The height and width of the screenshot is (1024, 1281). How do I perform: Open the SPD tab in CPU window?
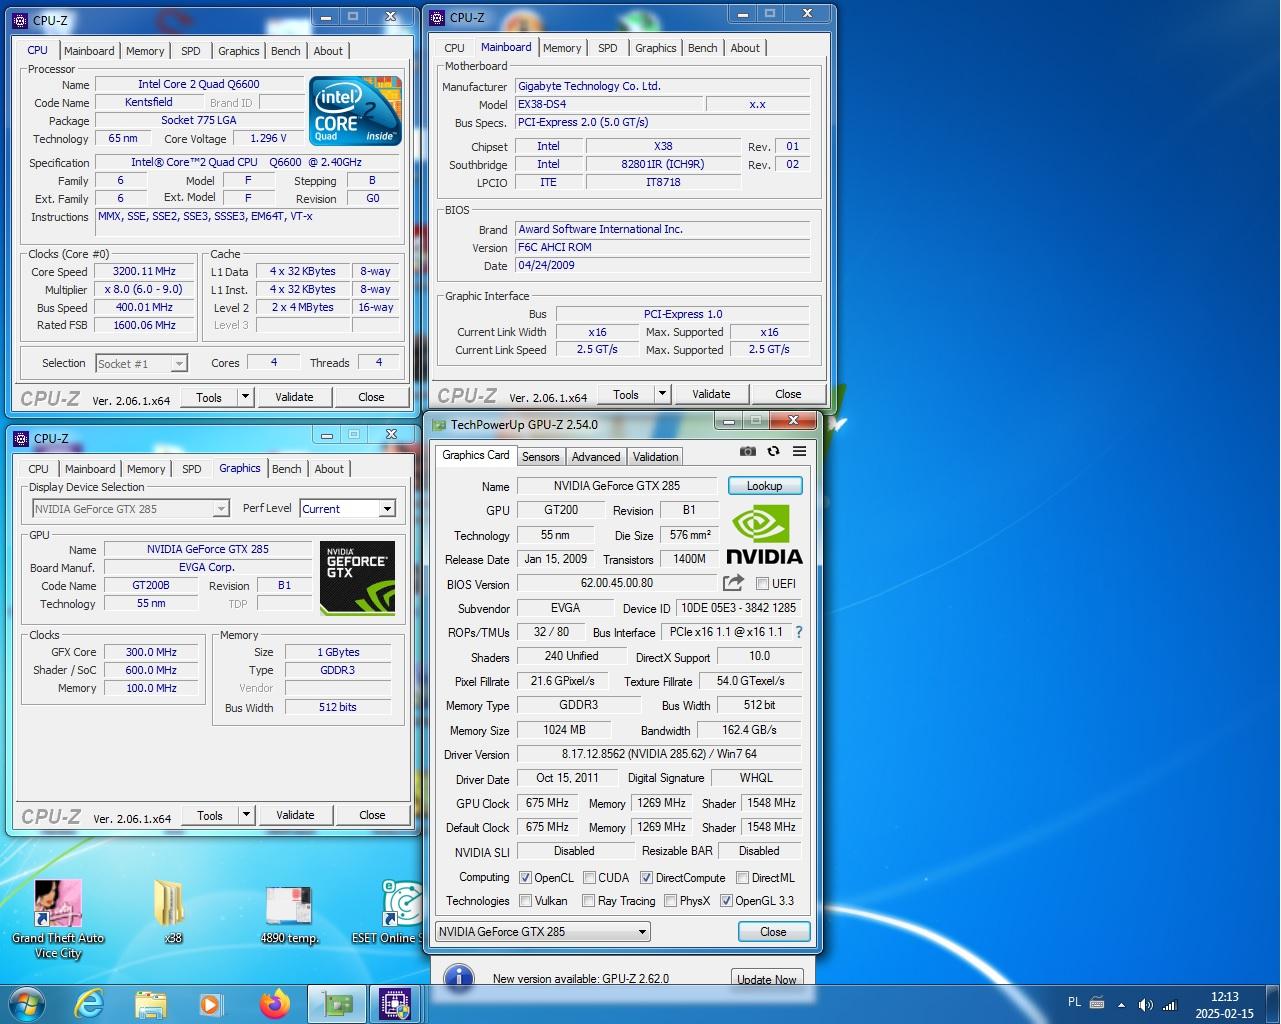click(x=190, y=51)
